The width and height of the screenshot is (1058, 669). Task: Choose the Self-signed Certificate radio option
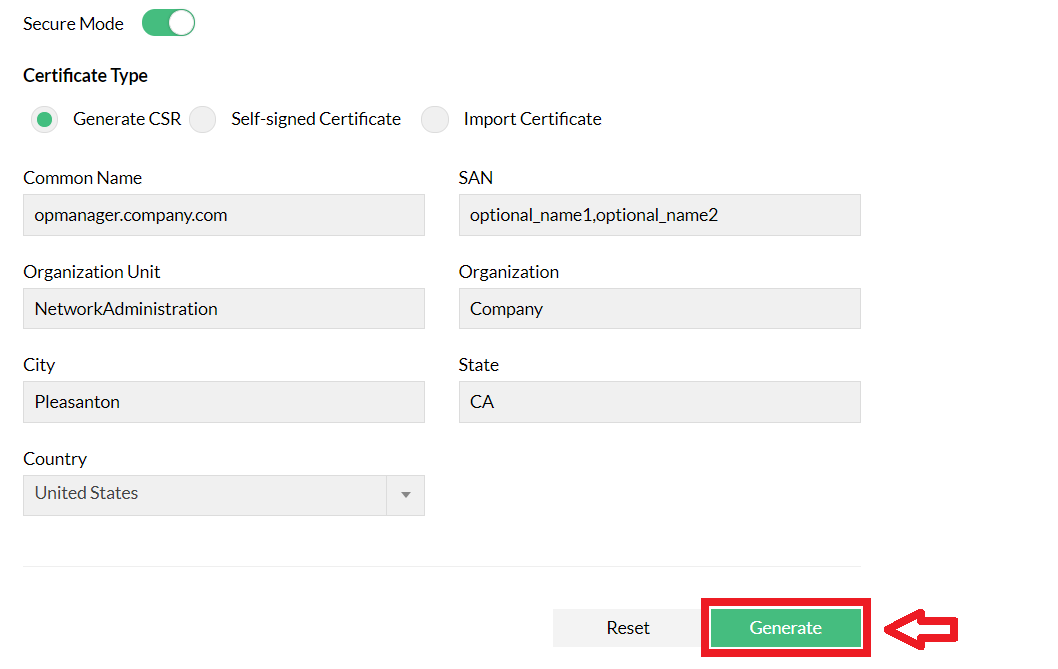point(203,120)
